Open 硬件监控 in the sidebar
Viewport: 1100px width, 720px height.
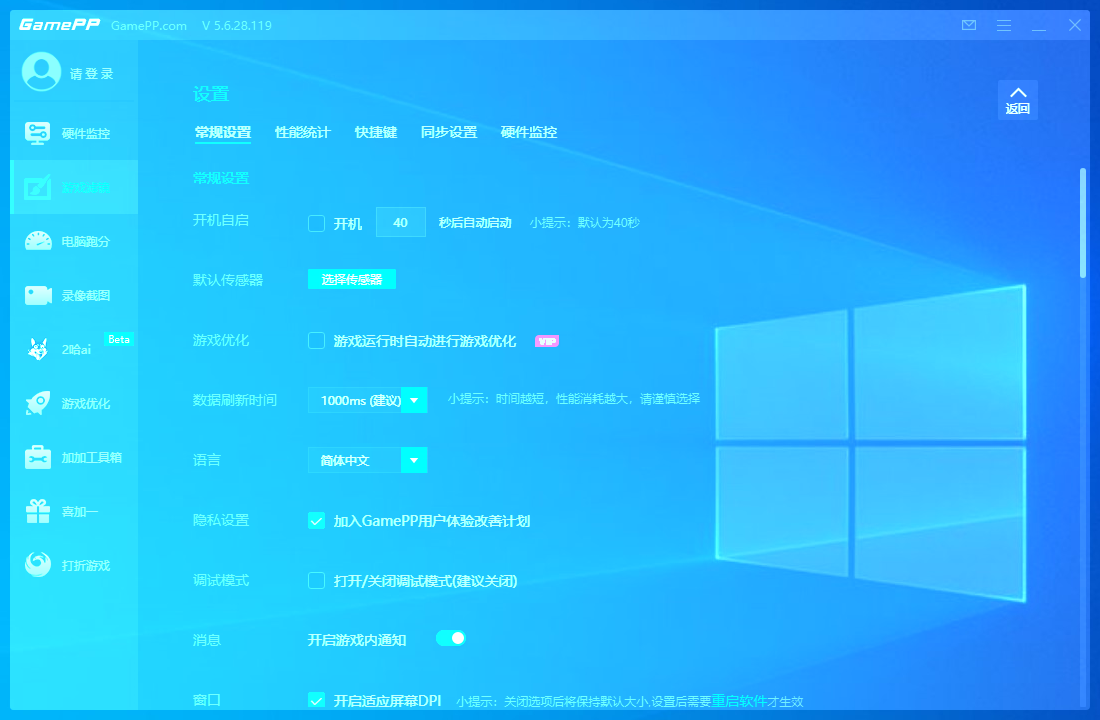click(x=74, y=133)
